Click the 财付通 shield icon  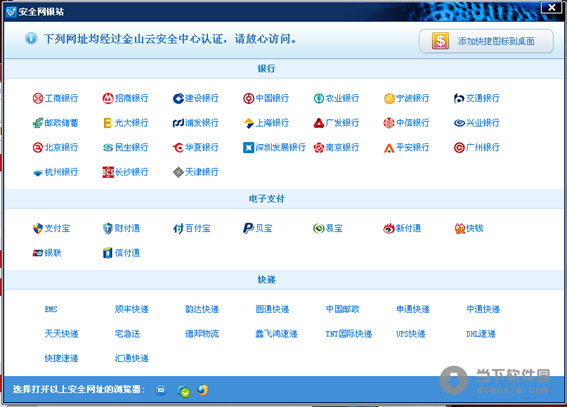click(108, 228)
